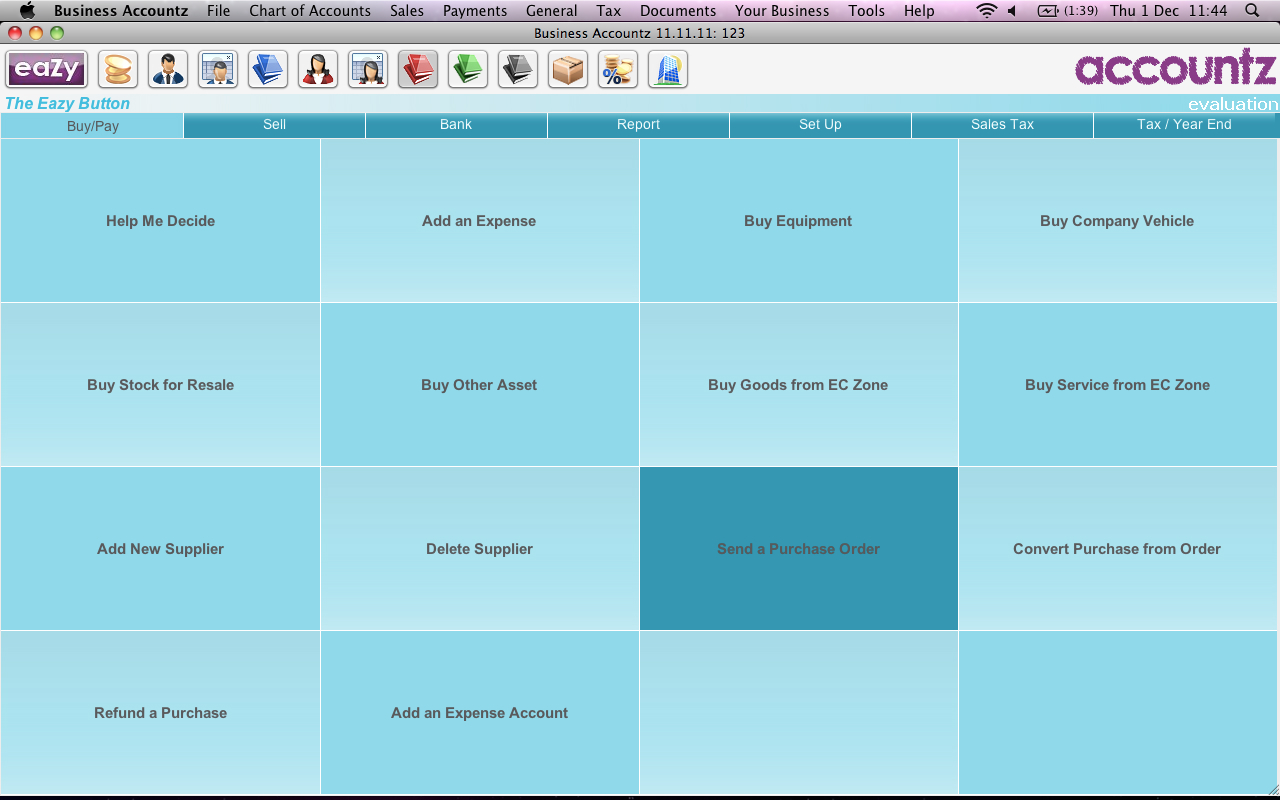Click Add an Expense Account tile
Screen dimensions: 1280x800
click(479, 713)
